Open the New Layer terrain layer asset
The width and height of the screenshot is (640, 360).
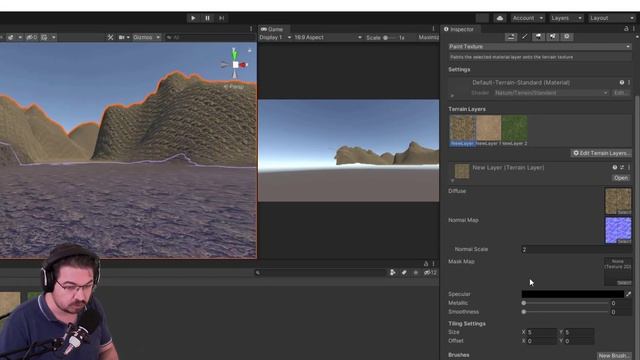click(x=621, y=178)
